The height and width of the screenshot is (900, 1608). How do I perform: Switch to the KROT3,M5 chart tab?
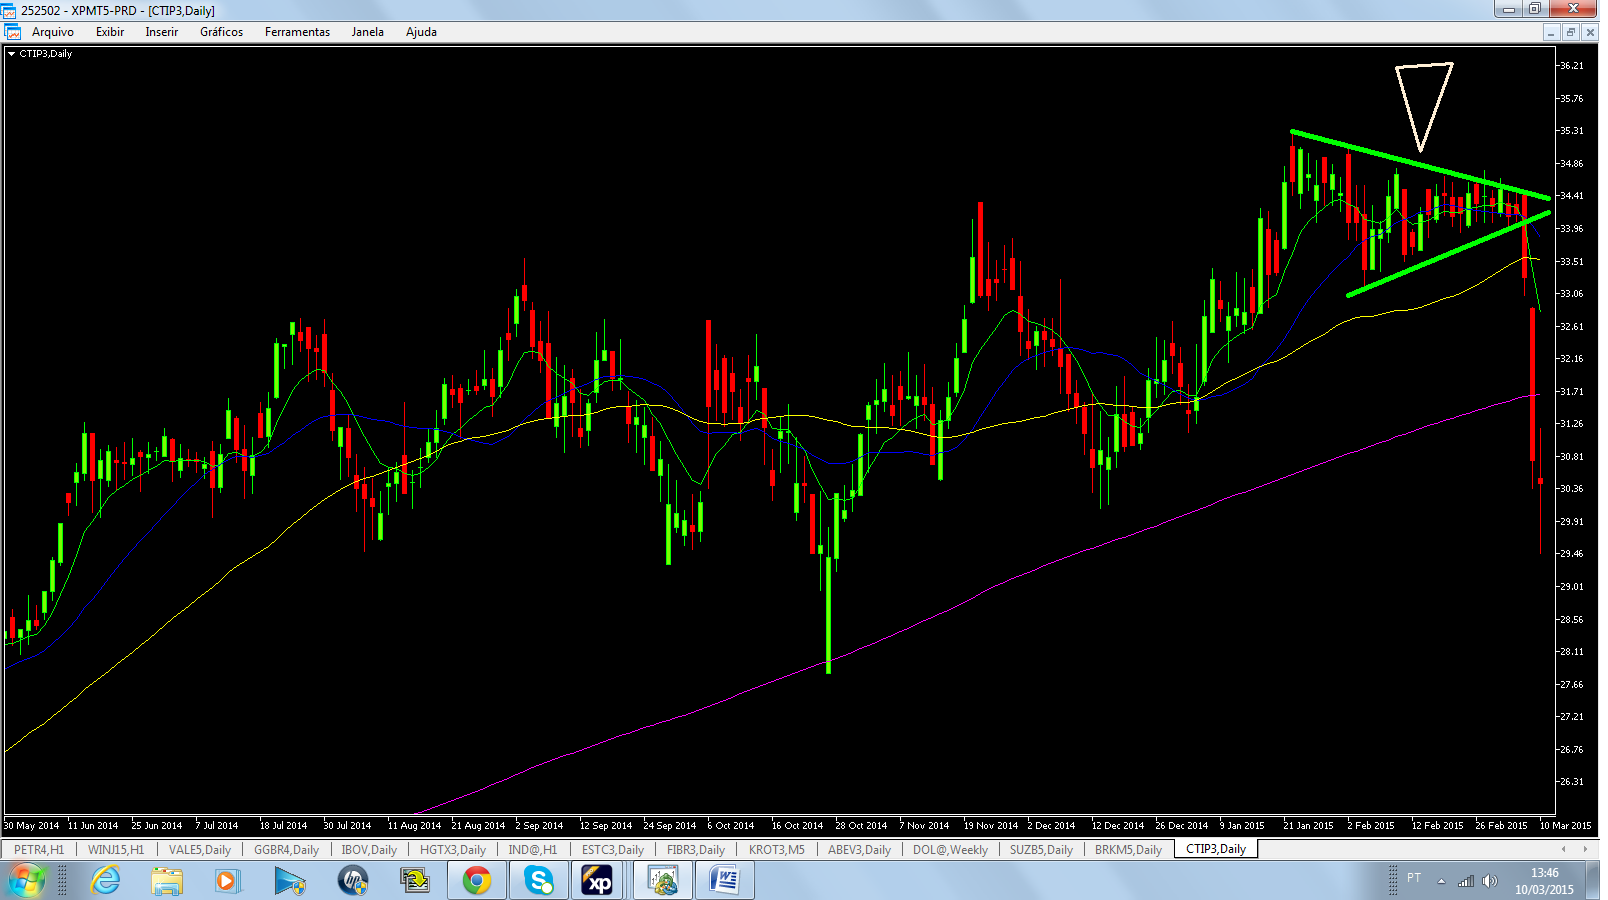pyautogui.click(x=777, y=849)
